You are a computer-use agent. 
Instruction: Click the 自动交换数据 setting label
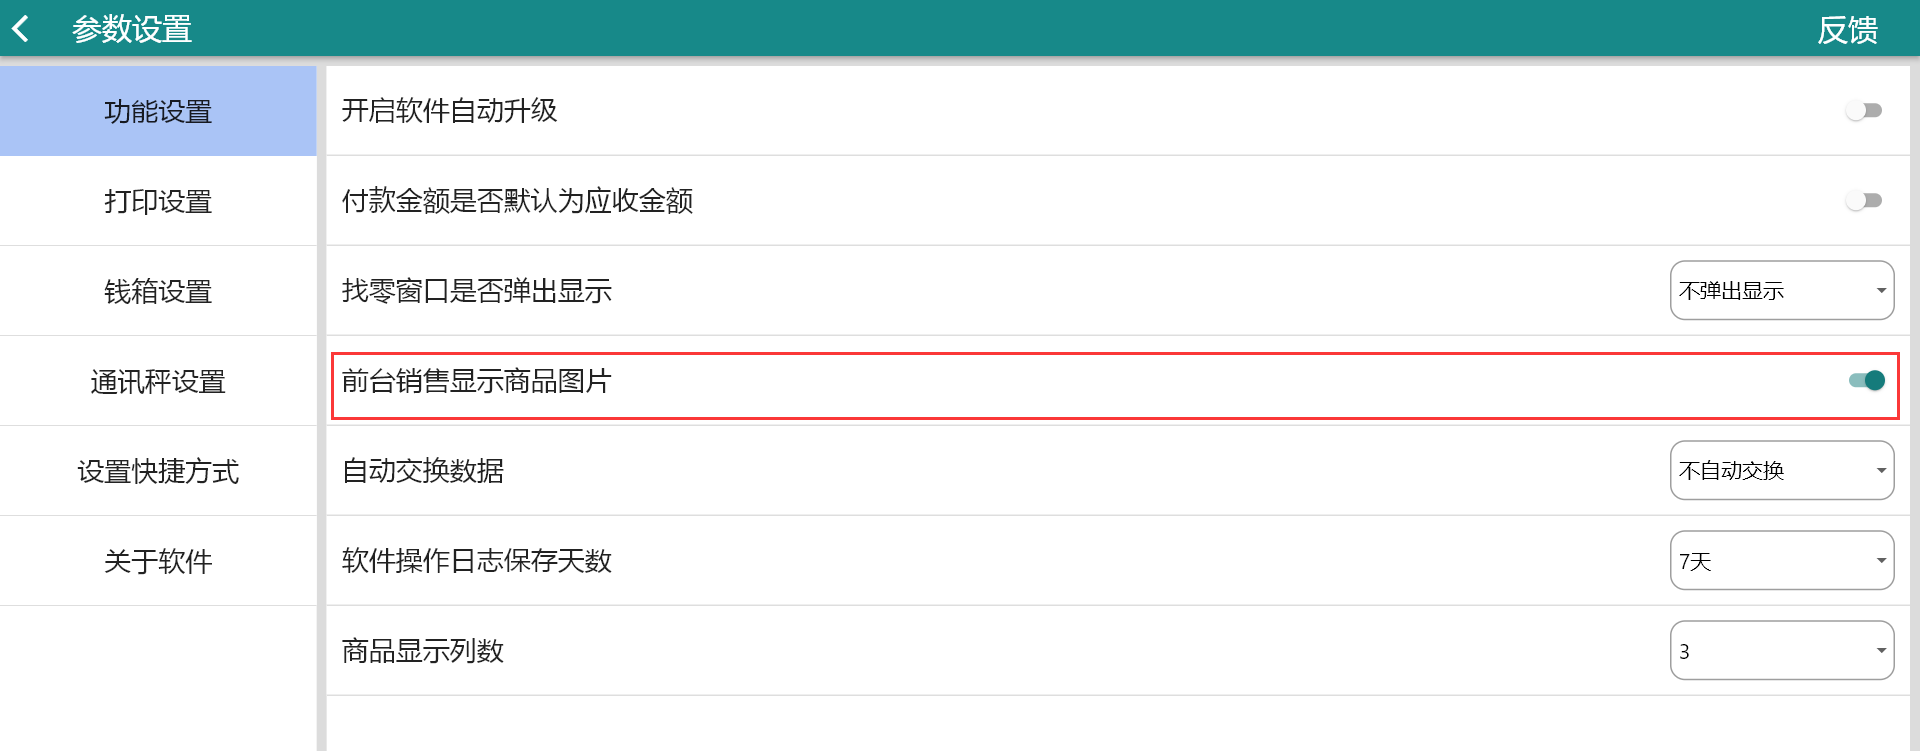(423, 470)
